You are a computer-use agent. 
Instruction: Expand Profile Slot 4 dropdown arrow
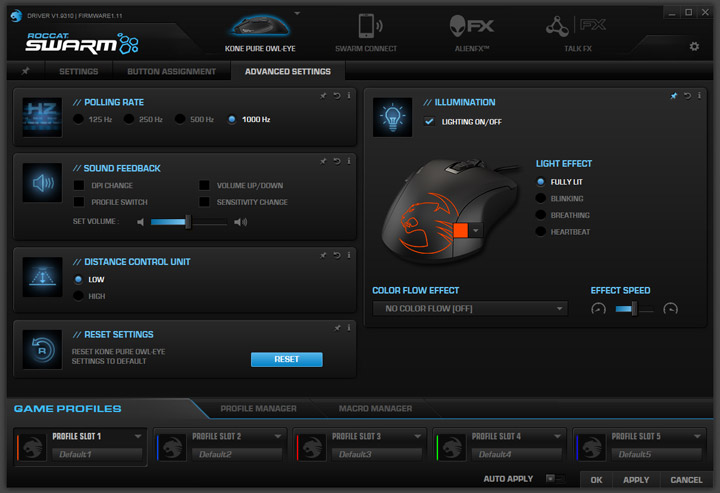557,436
